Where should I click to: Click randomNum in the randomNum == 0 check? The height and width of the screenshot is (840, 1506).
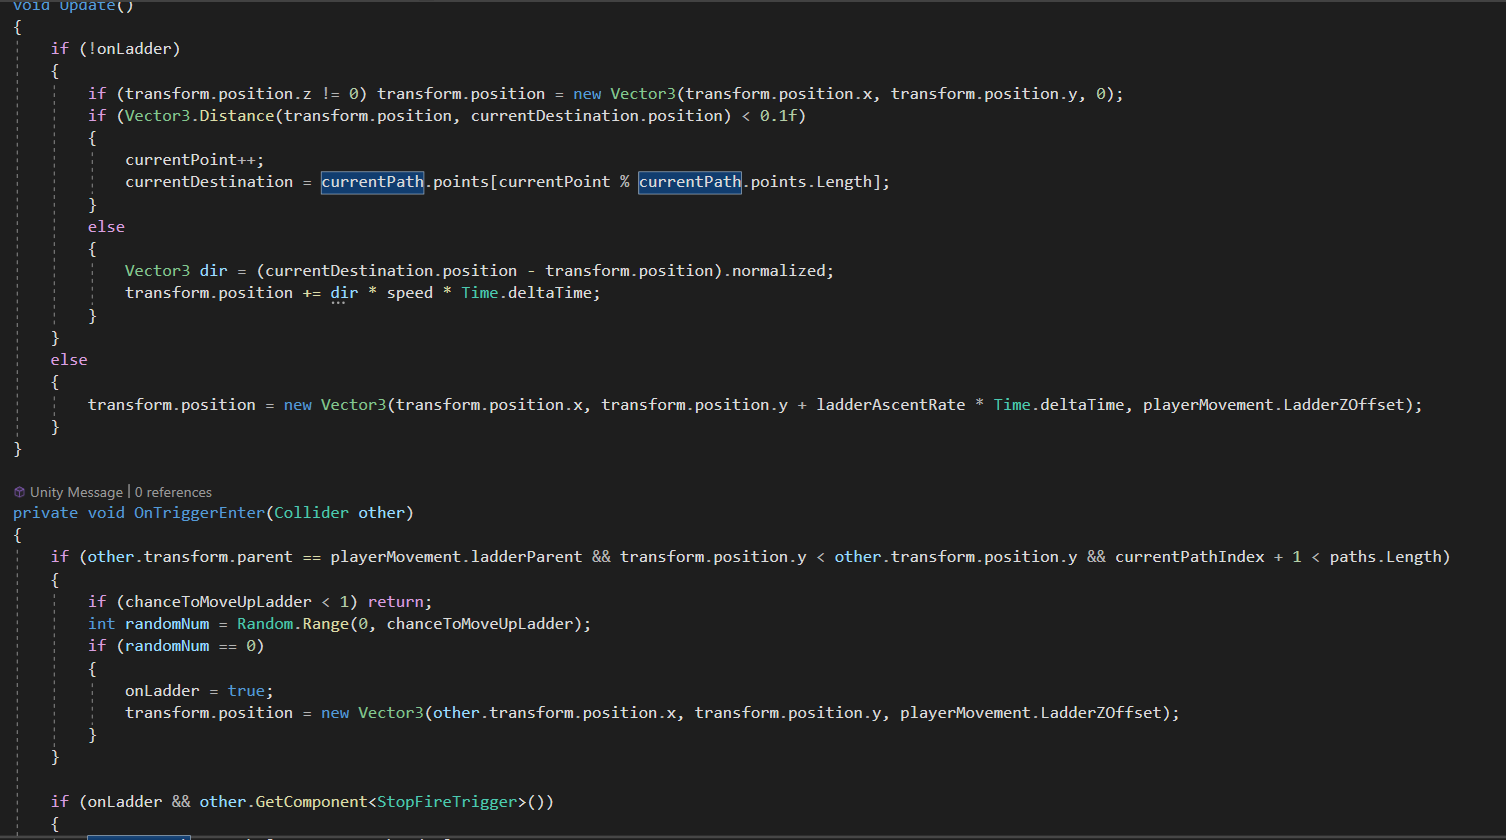coord(166,646)
